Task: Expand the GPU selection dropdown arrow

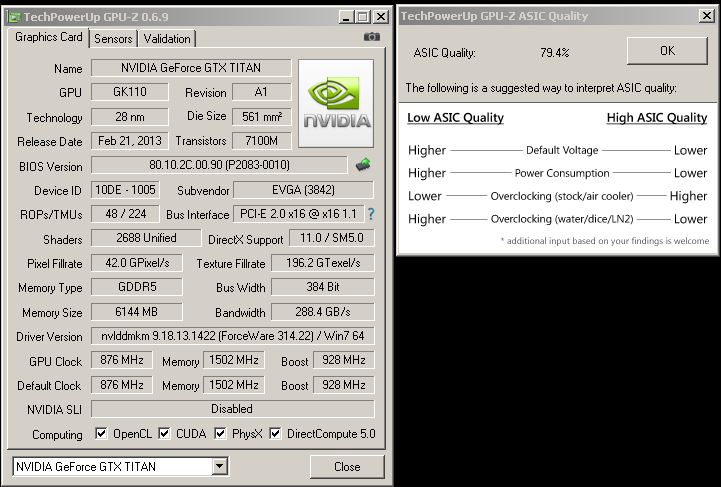Action: click(x=220, y=466)
